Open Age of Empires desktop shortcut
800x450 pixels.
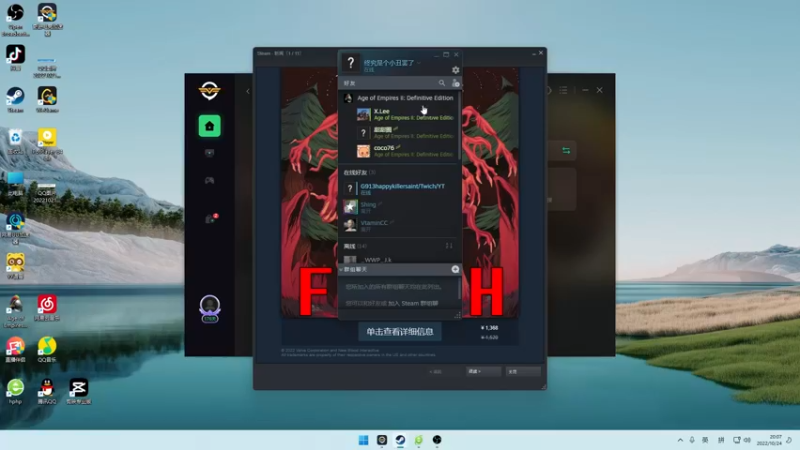(15, 311)
